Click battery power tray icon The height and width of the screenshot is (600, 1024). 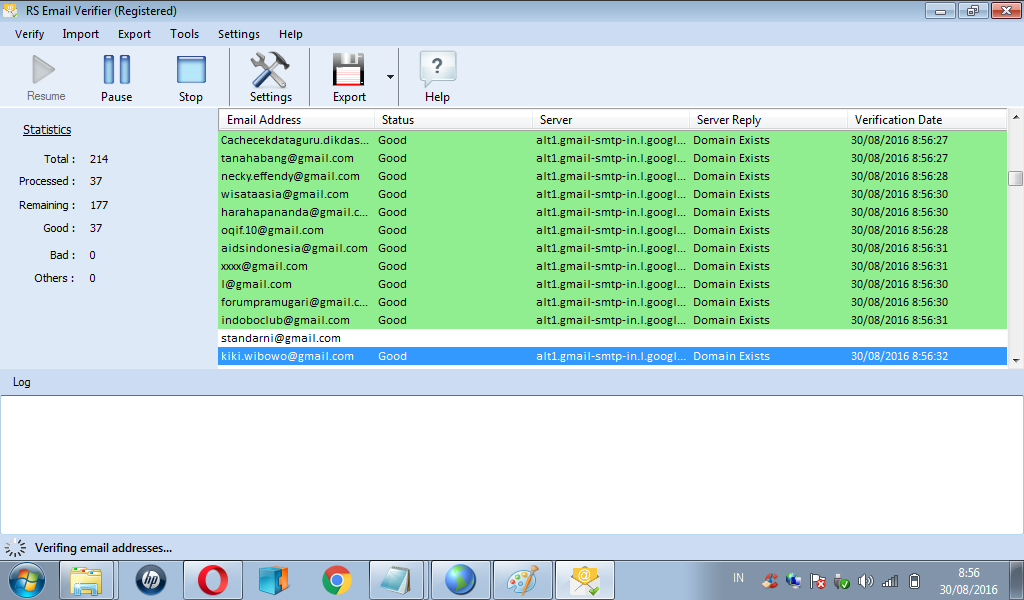[x=914, y=580]
